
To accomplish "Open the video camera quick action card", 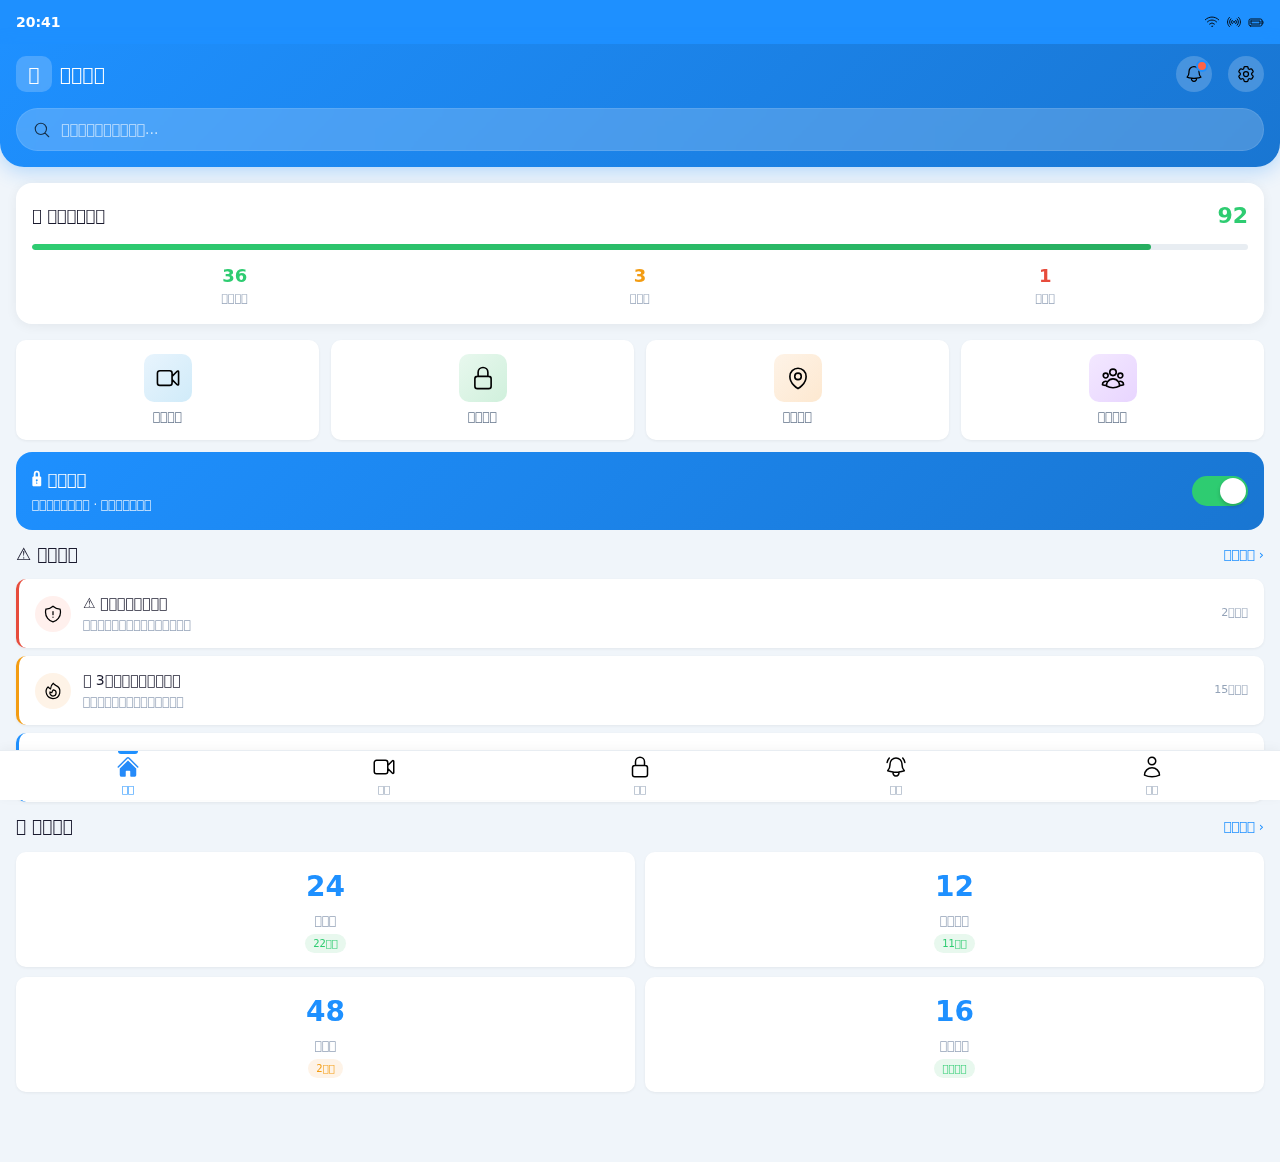I will [x=167, y=390].
